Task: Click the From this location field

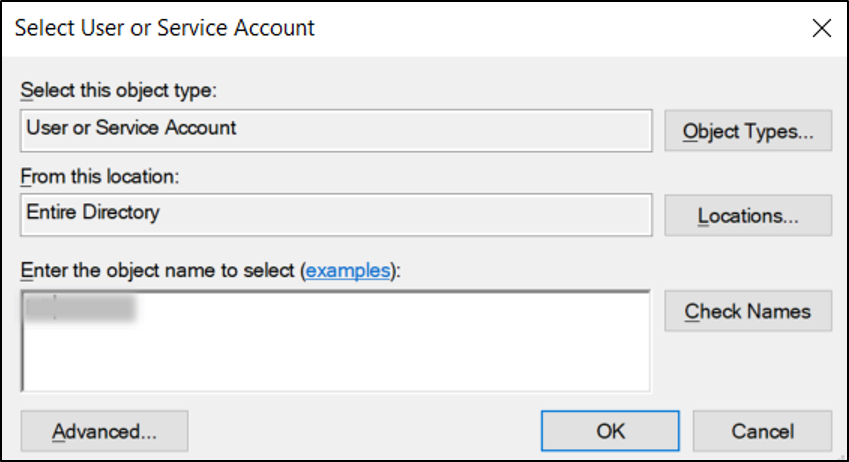Action: pyautogui.click(x=400, y=213)
